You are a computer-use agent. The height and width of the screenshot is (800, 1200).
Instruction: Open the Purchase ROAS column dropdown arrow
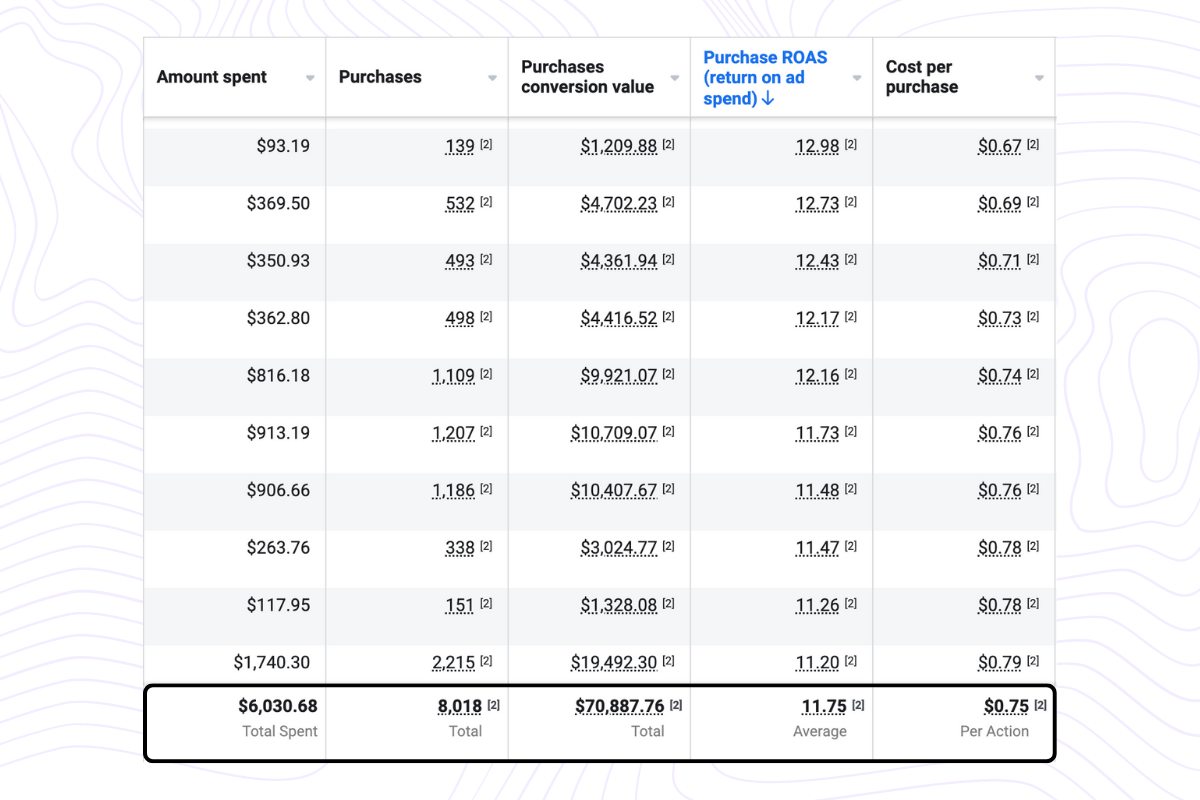tap(857, 78)
